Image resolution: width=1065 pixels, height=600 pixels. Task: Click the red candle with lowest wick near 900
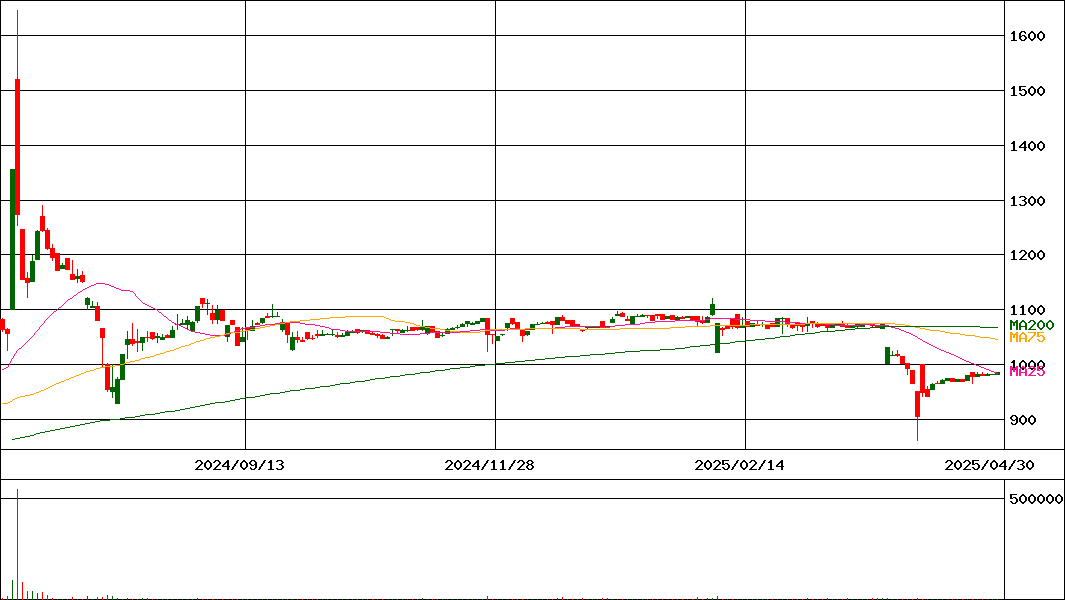[x=918, y=404]
